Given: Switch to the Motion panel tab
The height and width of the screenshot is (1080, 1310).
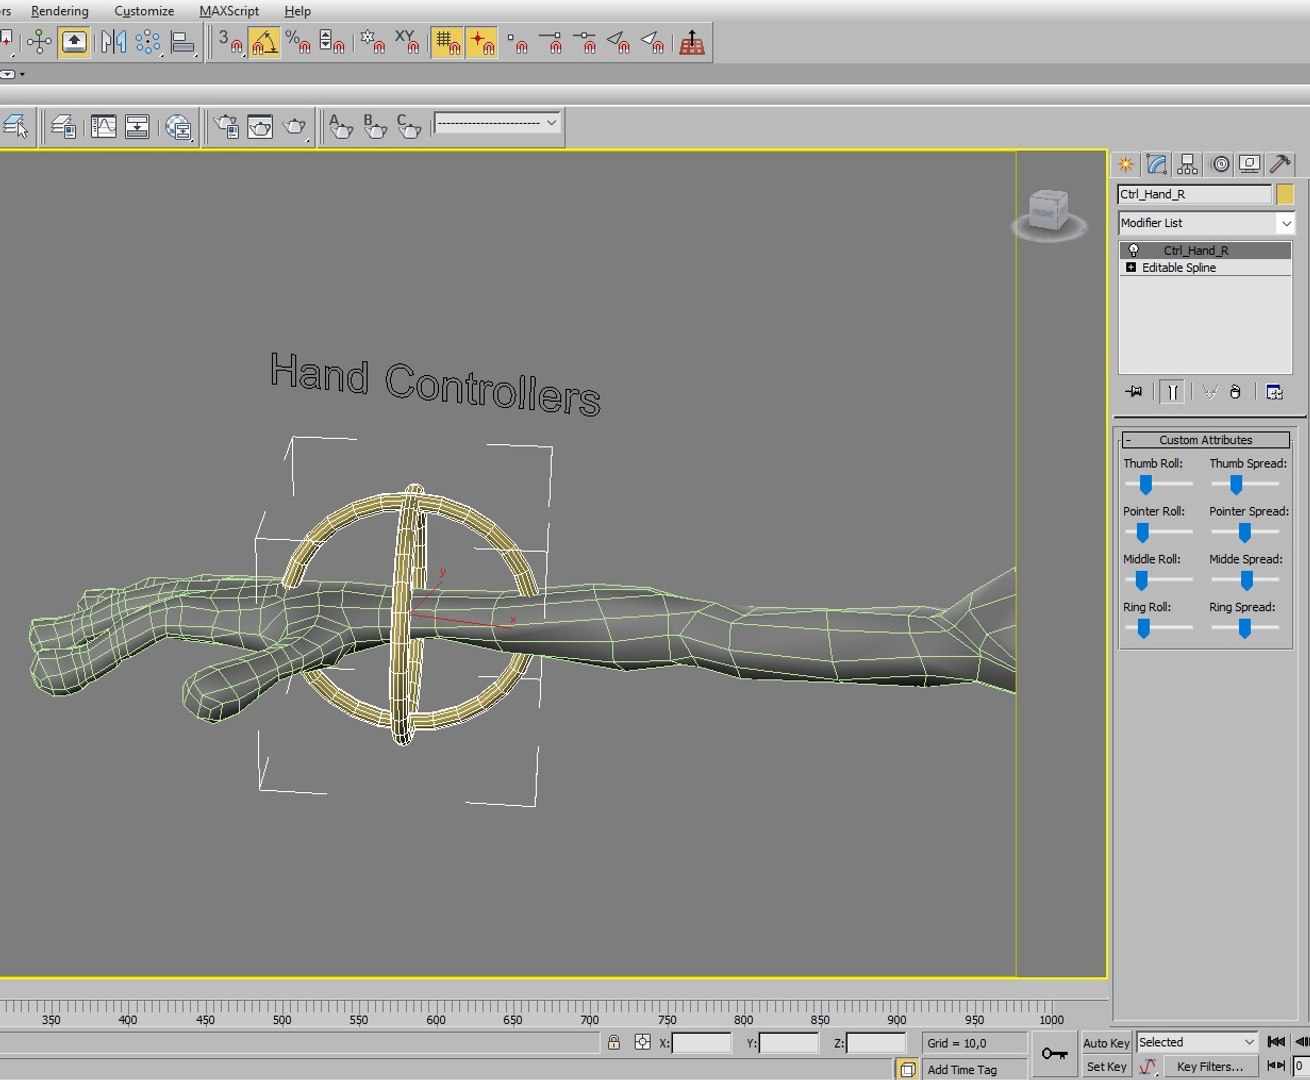Looking at the screenshot, I should (1219, 164).
